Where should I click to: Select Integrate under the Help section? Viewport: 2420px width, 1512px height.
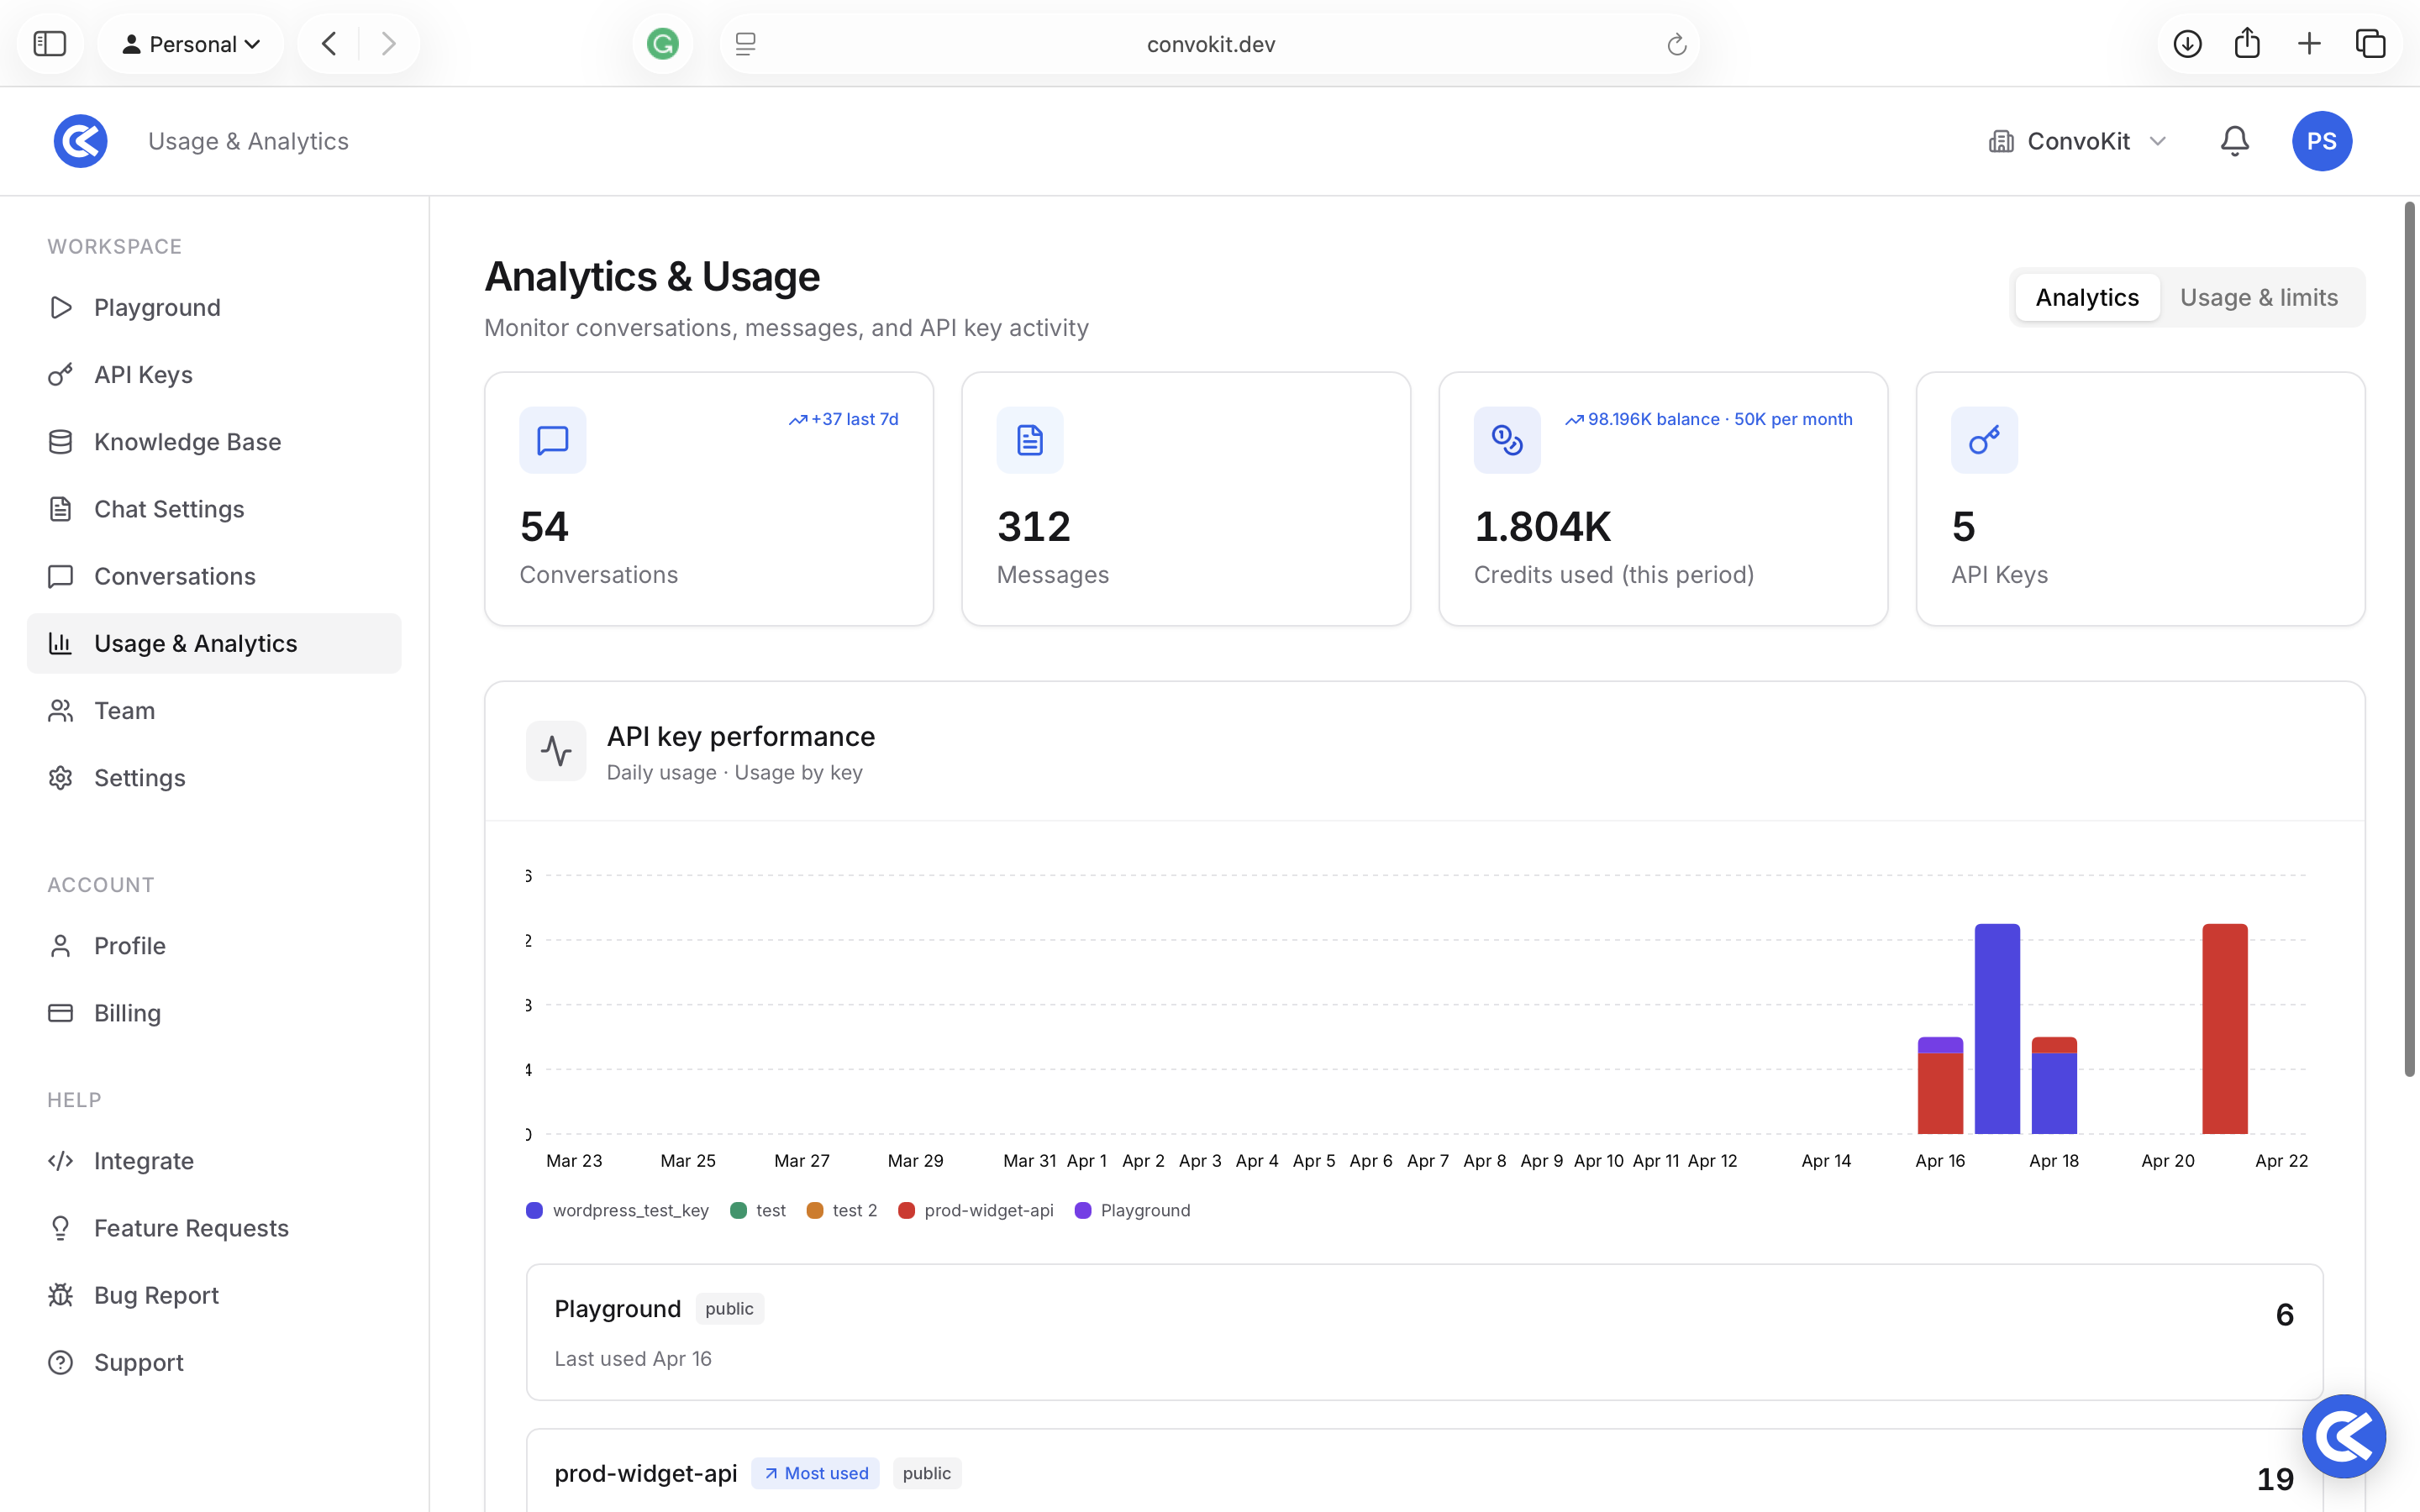coord(144,1161)
